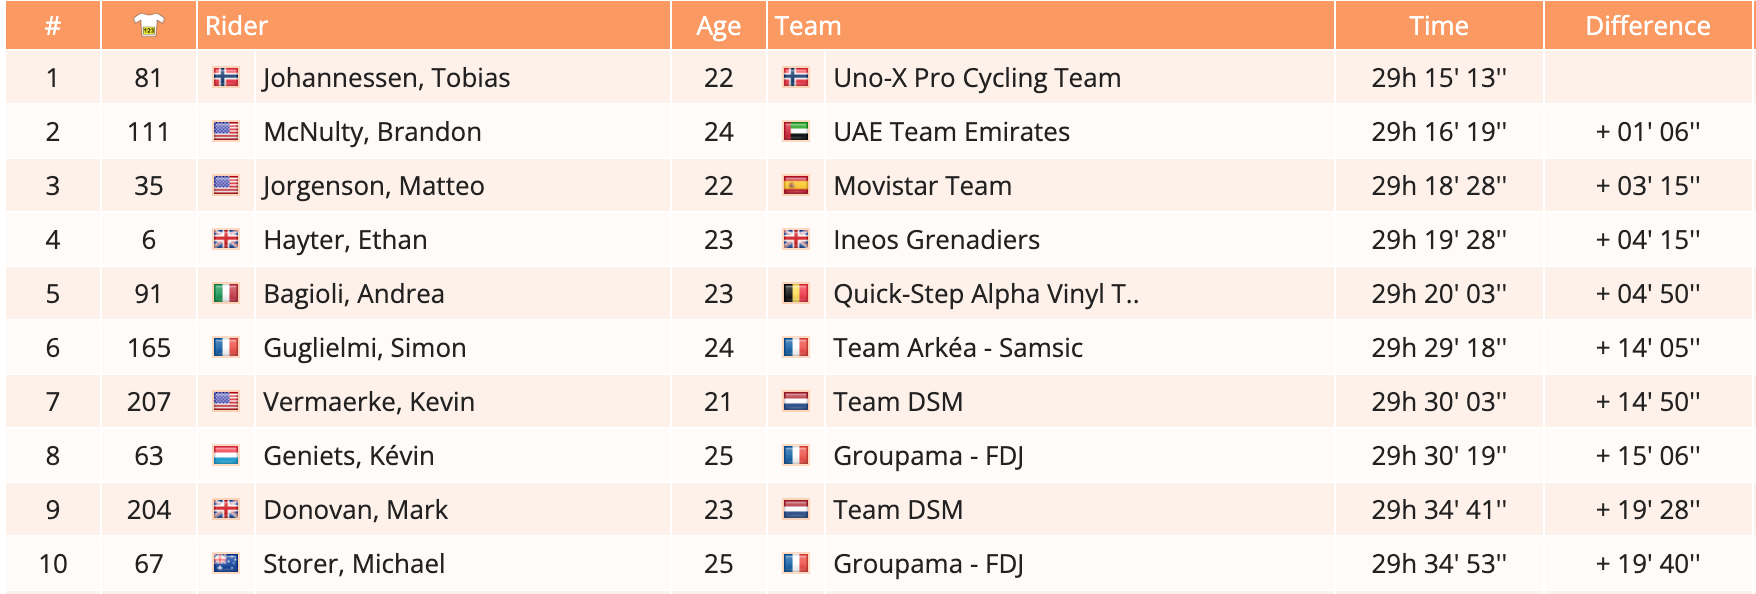The height and width of the screenshot is (594, 1756).
Task: Open rider McNulty, Brandon
Action: [x=372, y=132]
